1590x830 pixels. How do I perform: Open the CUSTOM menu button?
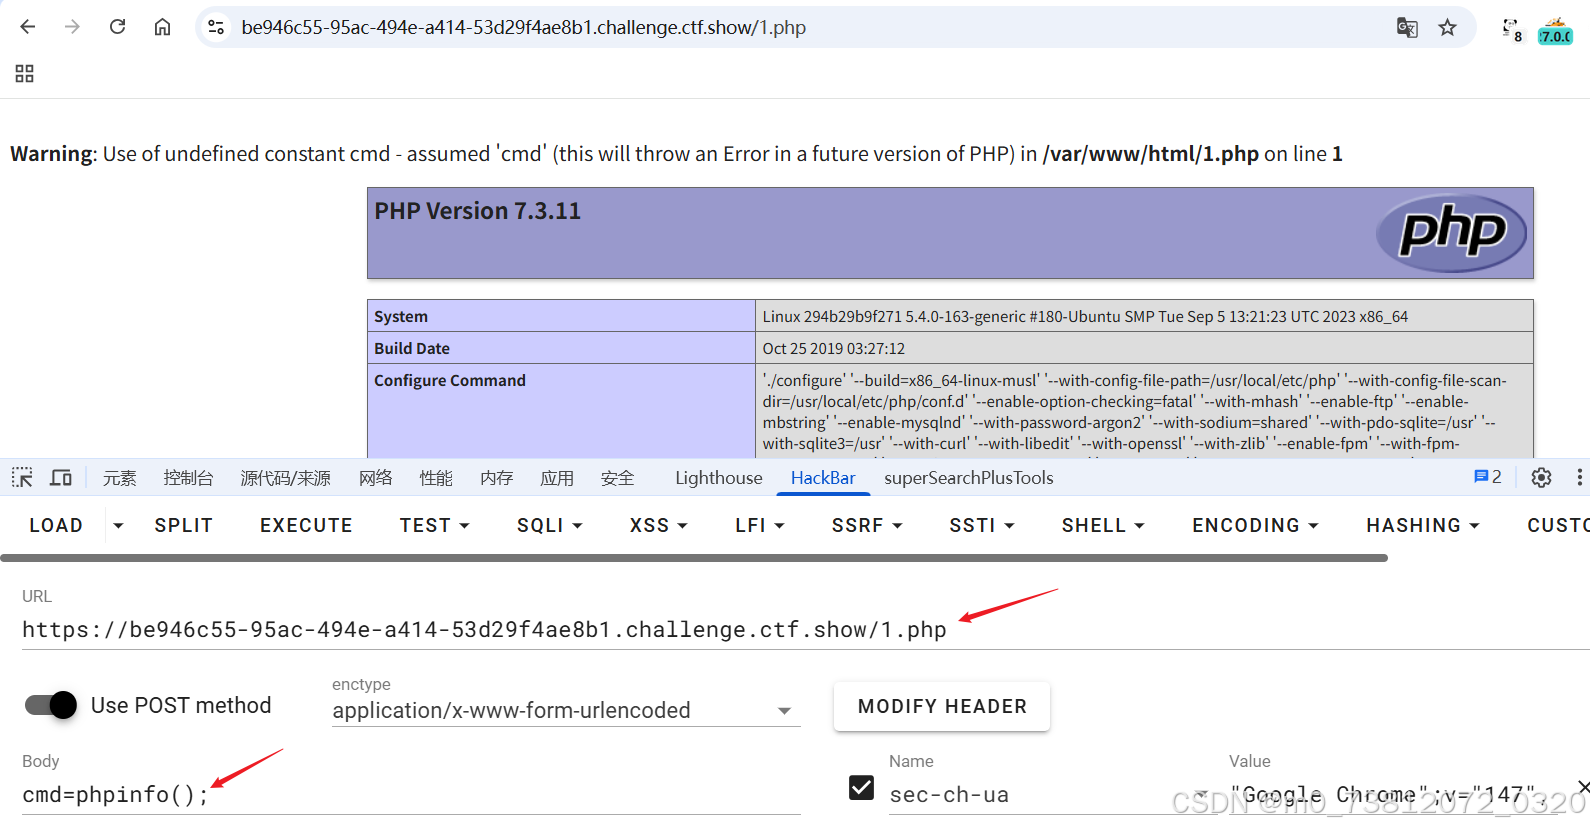[1558, 525]
